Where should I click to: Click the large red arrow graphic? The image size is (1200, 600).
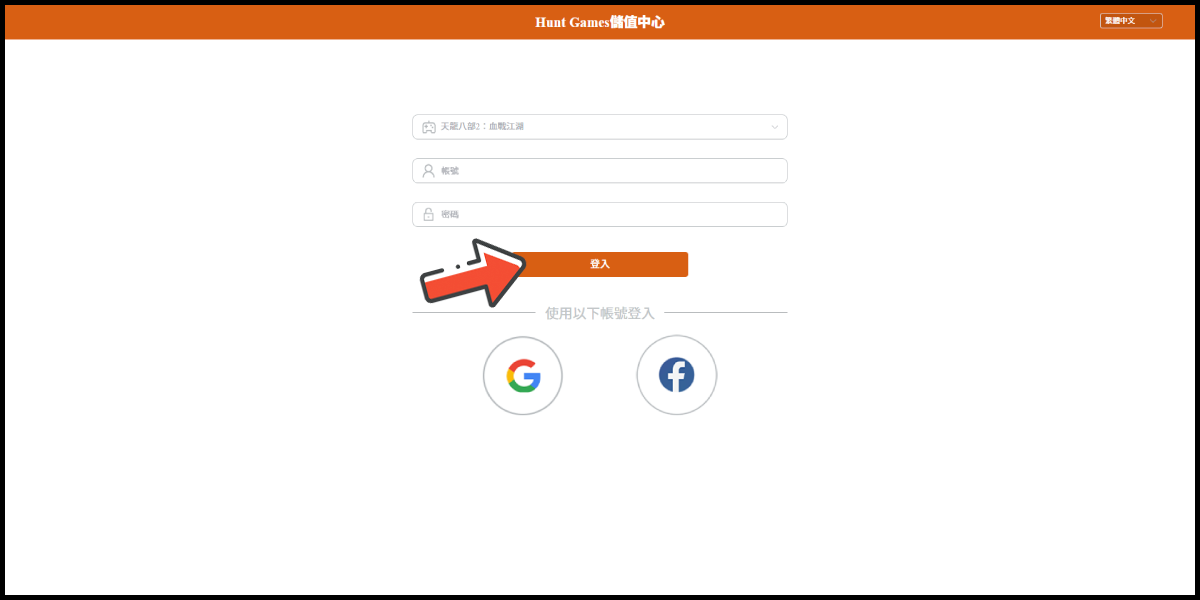[472, 272]
